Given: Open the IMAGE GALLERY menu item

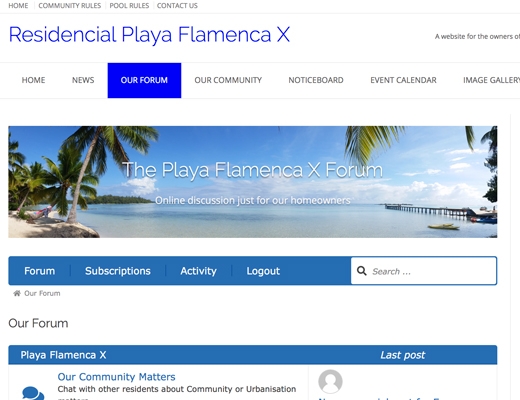Looking at the screenshot, I should [x=491, y=80].
